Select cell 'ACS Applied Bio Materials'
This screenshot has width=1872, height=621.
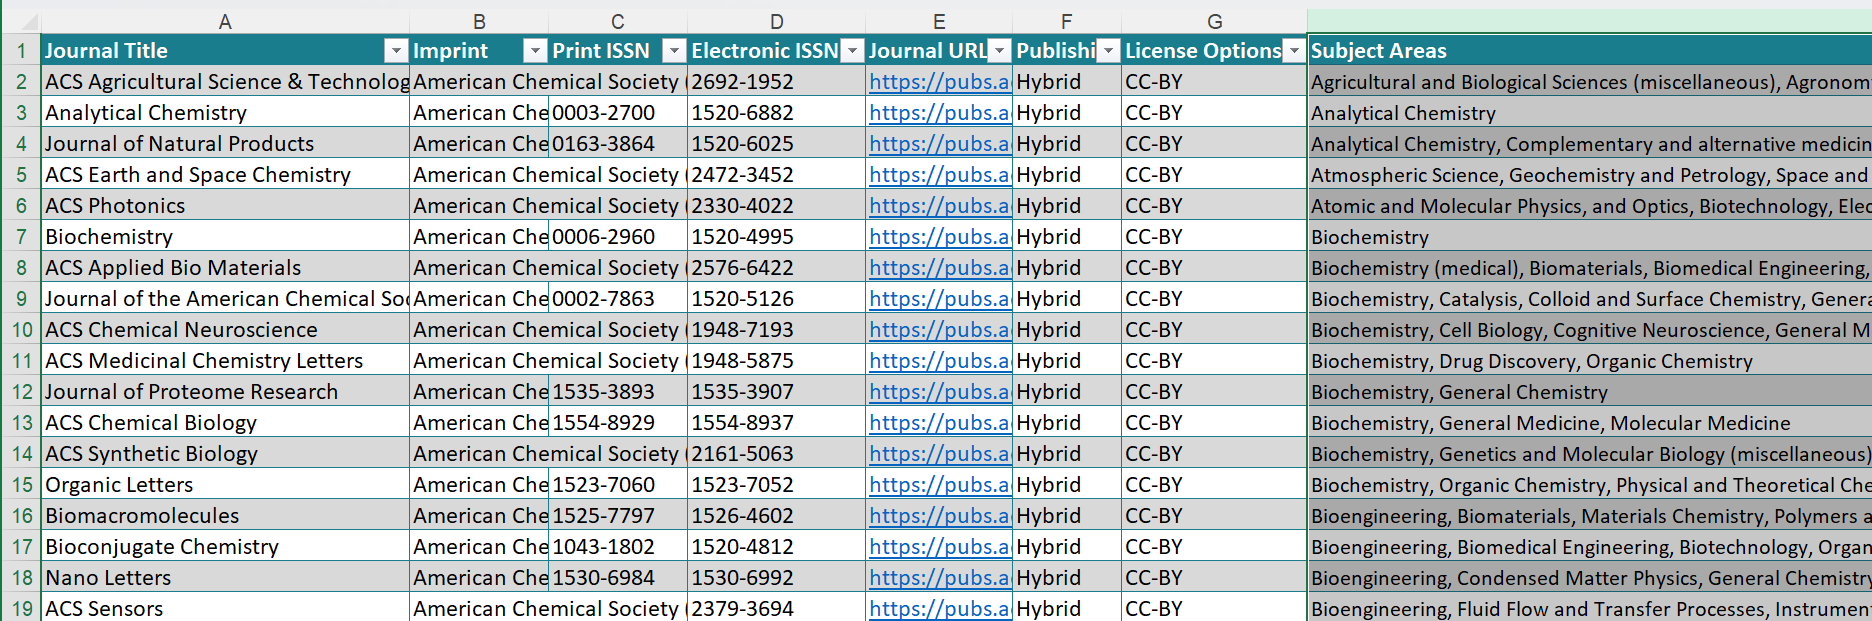pyautogui.click(x=225, y=268)
